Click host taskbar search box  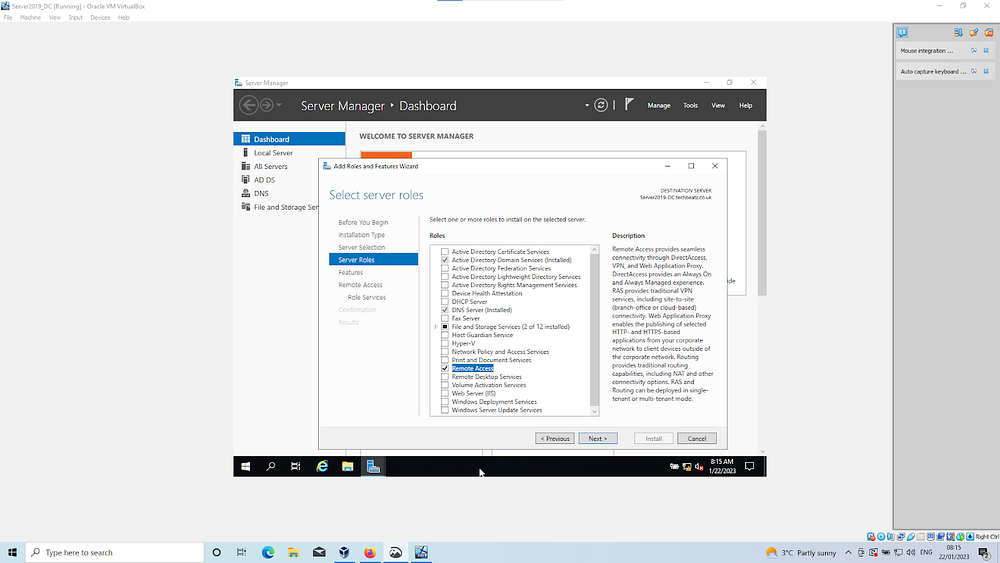115,552
